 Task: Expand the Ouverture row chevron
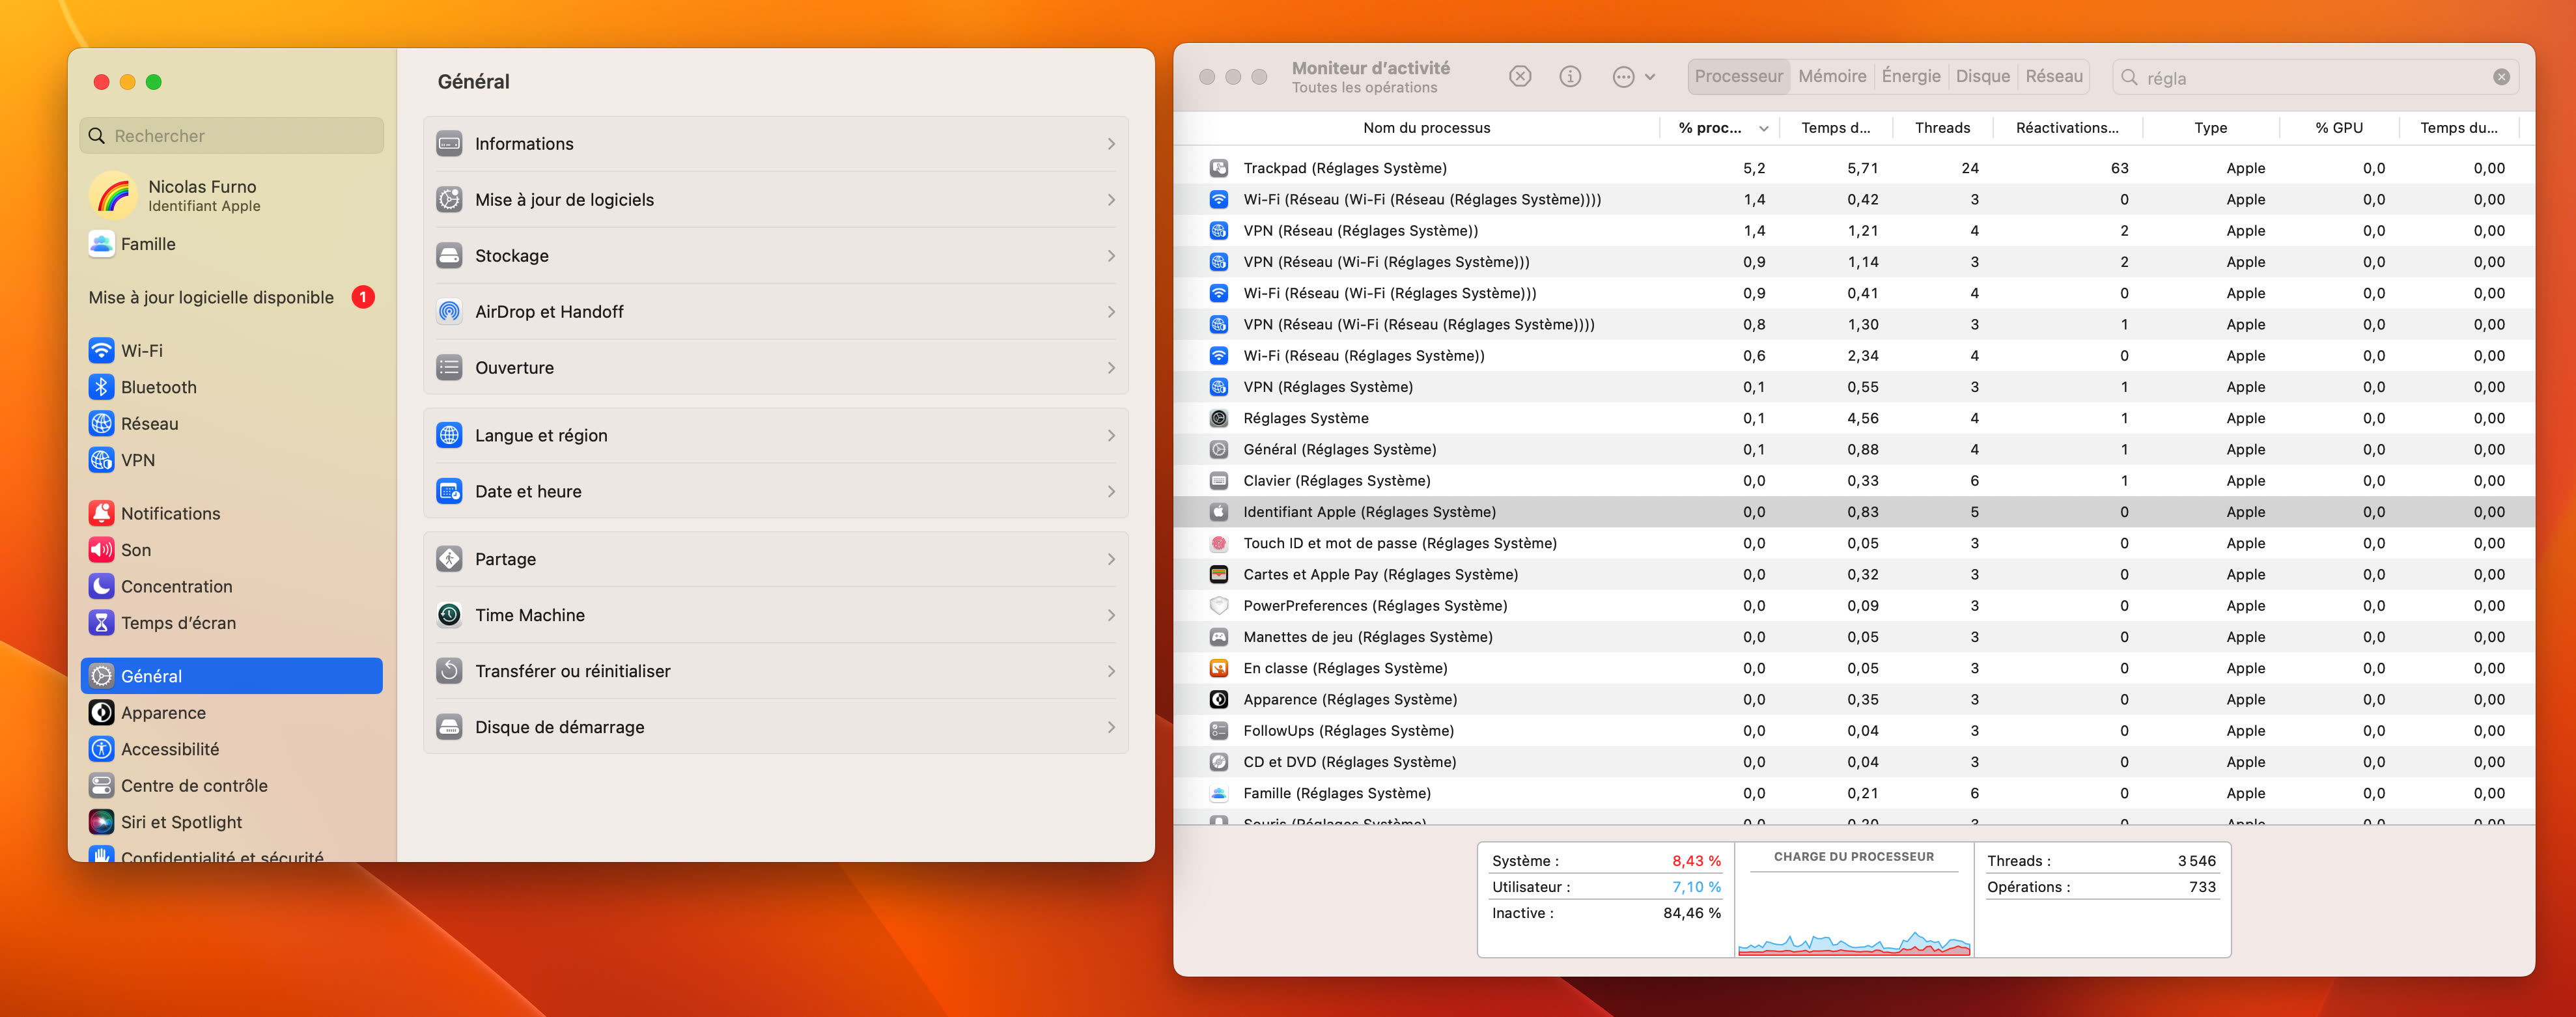pos(1111,368)
